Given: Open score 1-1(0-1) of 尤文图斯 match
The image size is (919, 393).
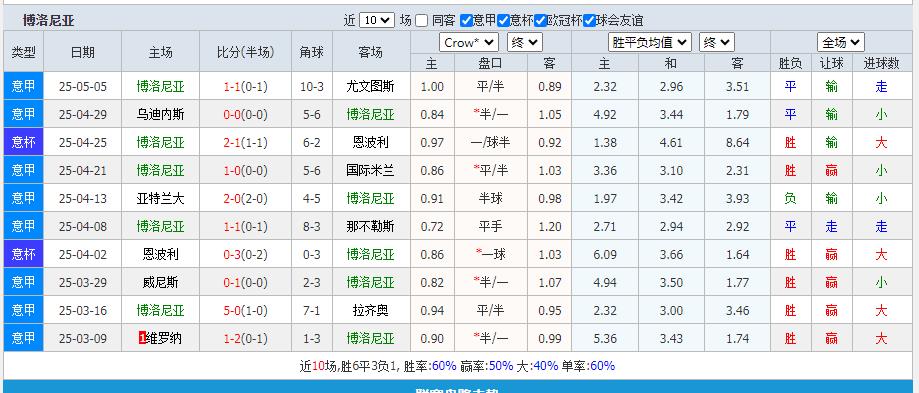Looking at the screenshot, I should [245, 87].
